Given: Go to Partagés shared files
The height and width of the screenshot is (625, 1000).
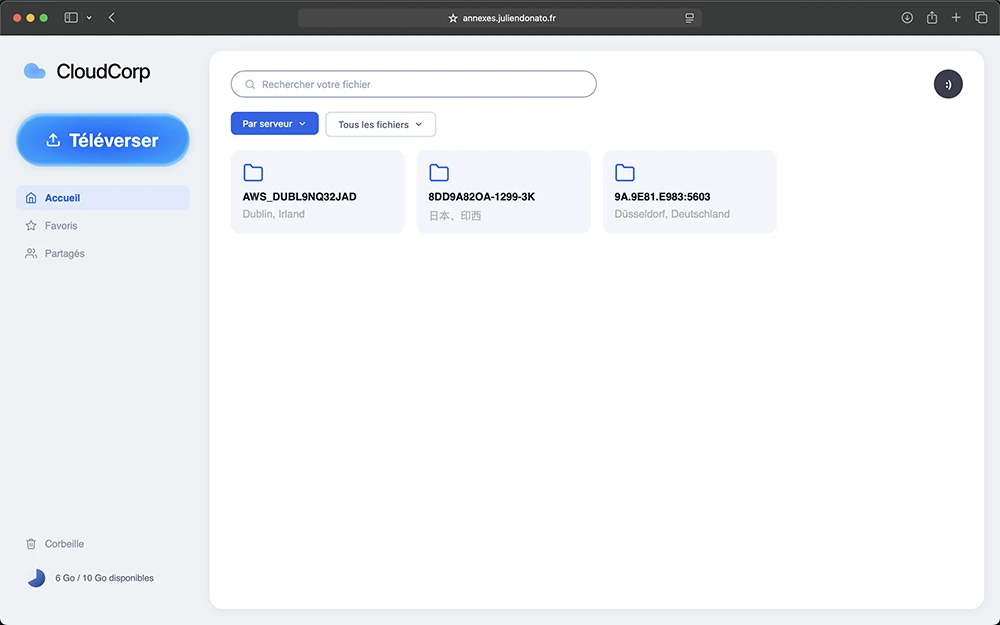Looking at the screenshot, I should [64, 254].
